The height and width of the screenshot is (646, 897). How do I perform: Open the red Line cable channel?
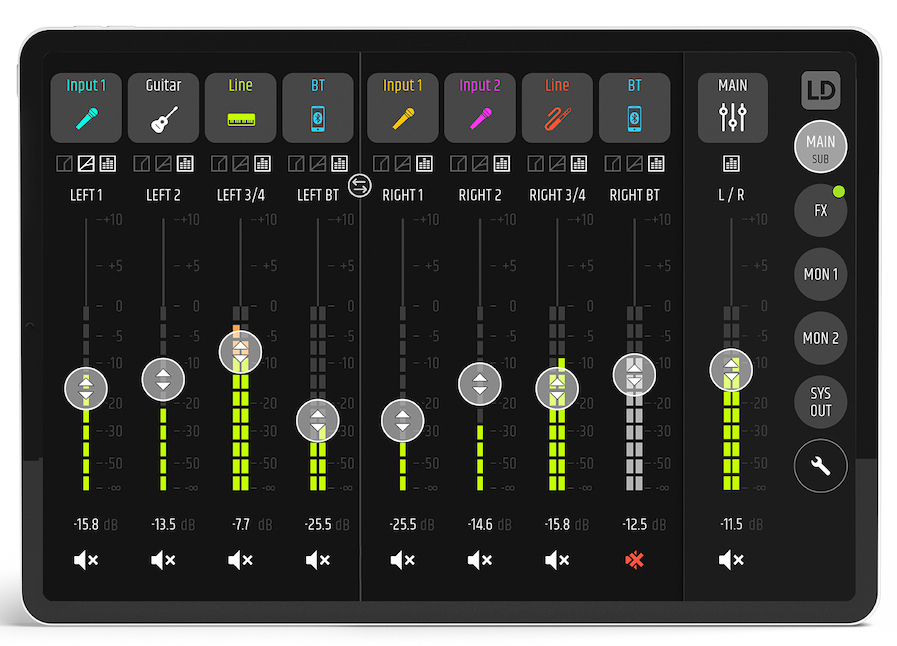(x=557, y=108)
